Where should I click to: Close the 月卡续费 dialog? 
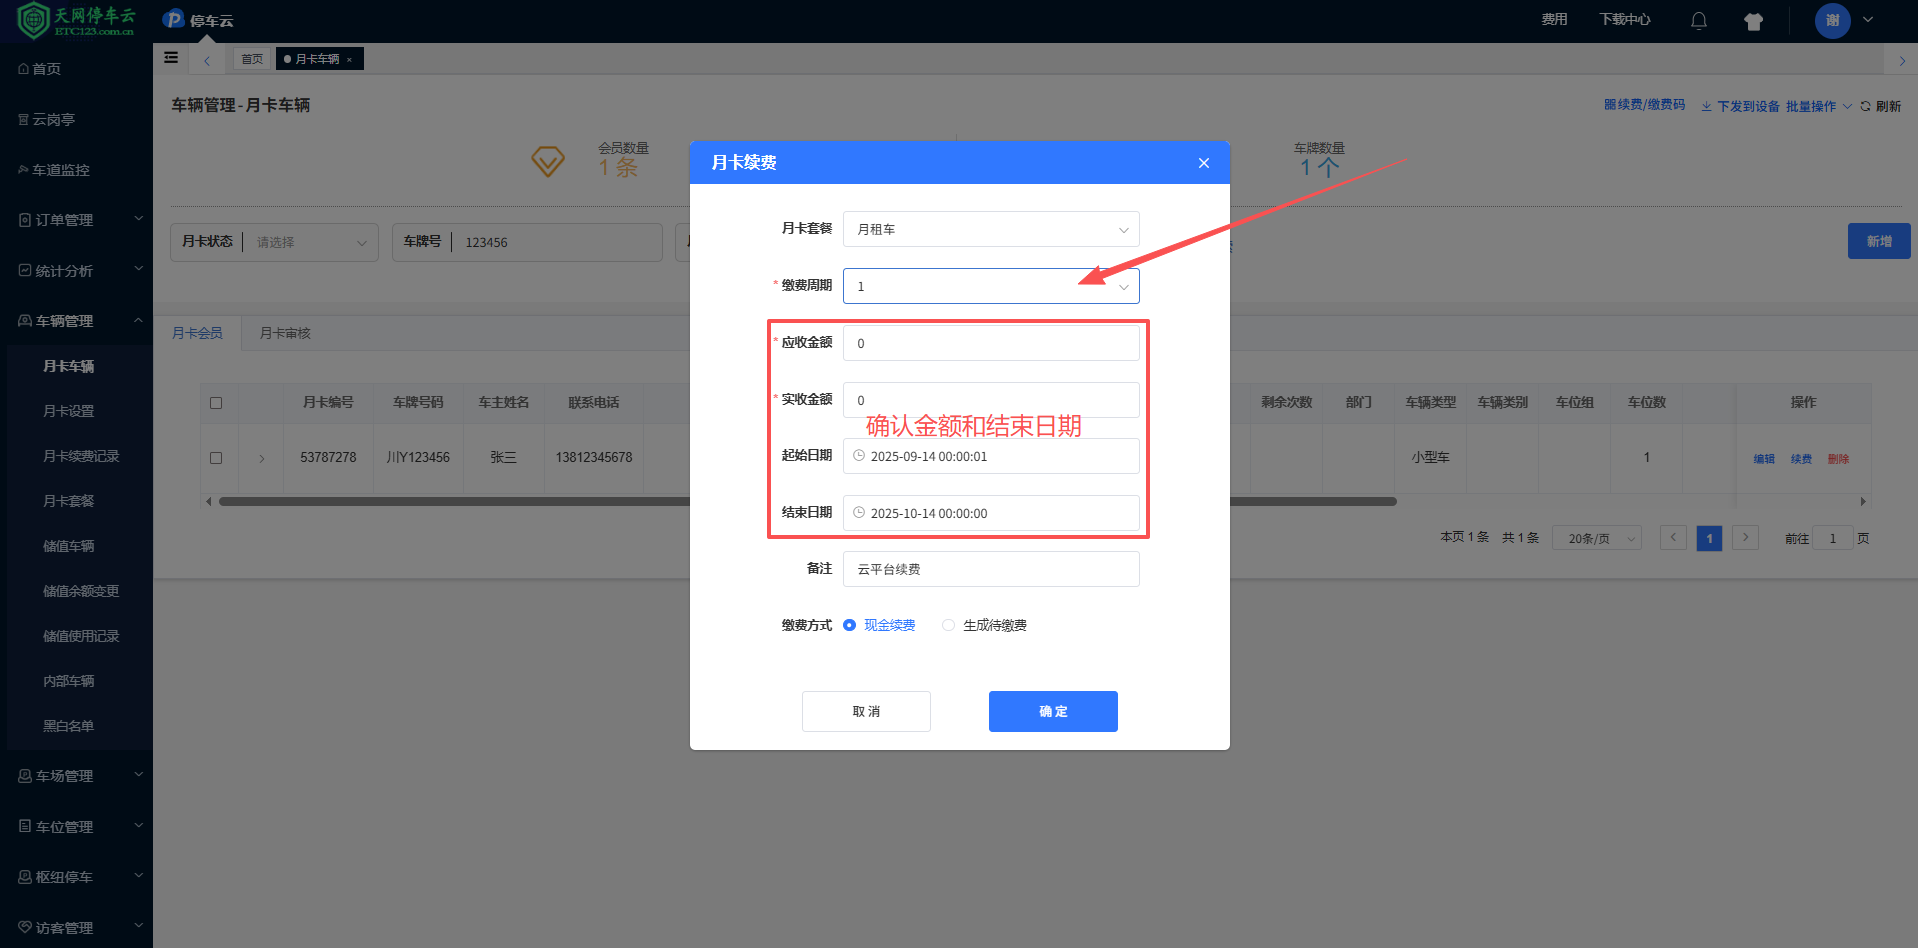1203,163
